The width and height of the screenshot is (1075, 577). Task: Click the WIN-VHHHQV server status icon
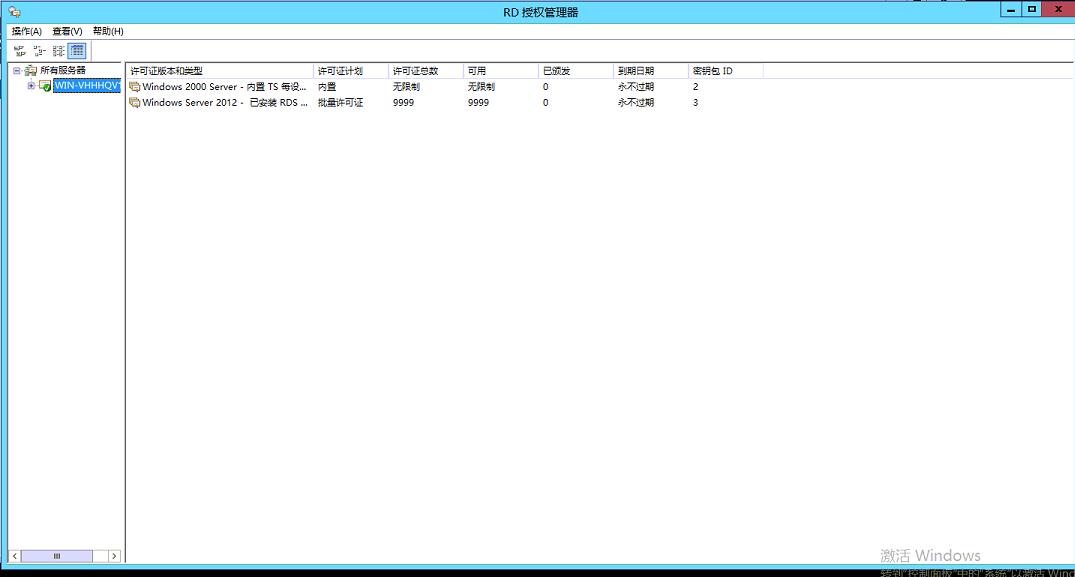pyautogui.click(x=45, y=86)
